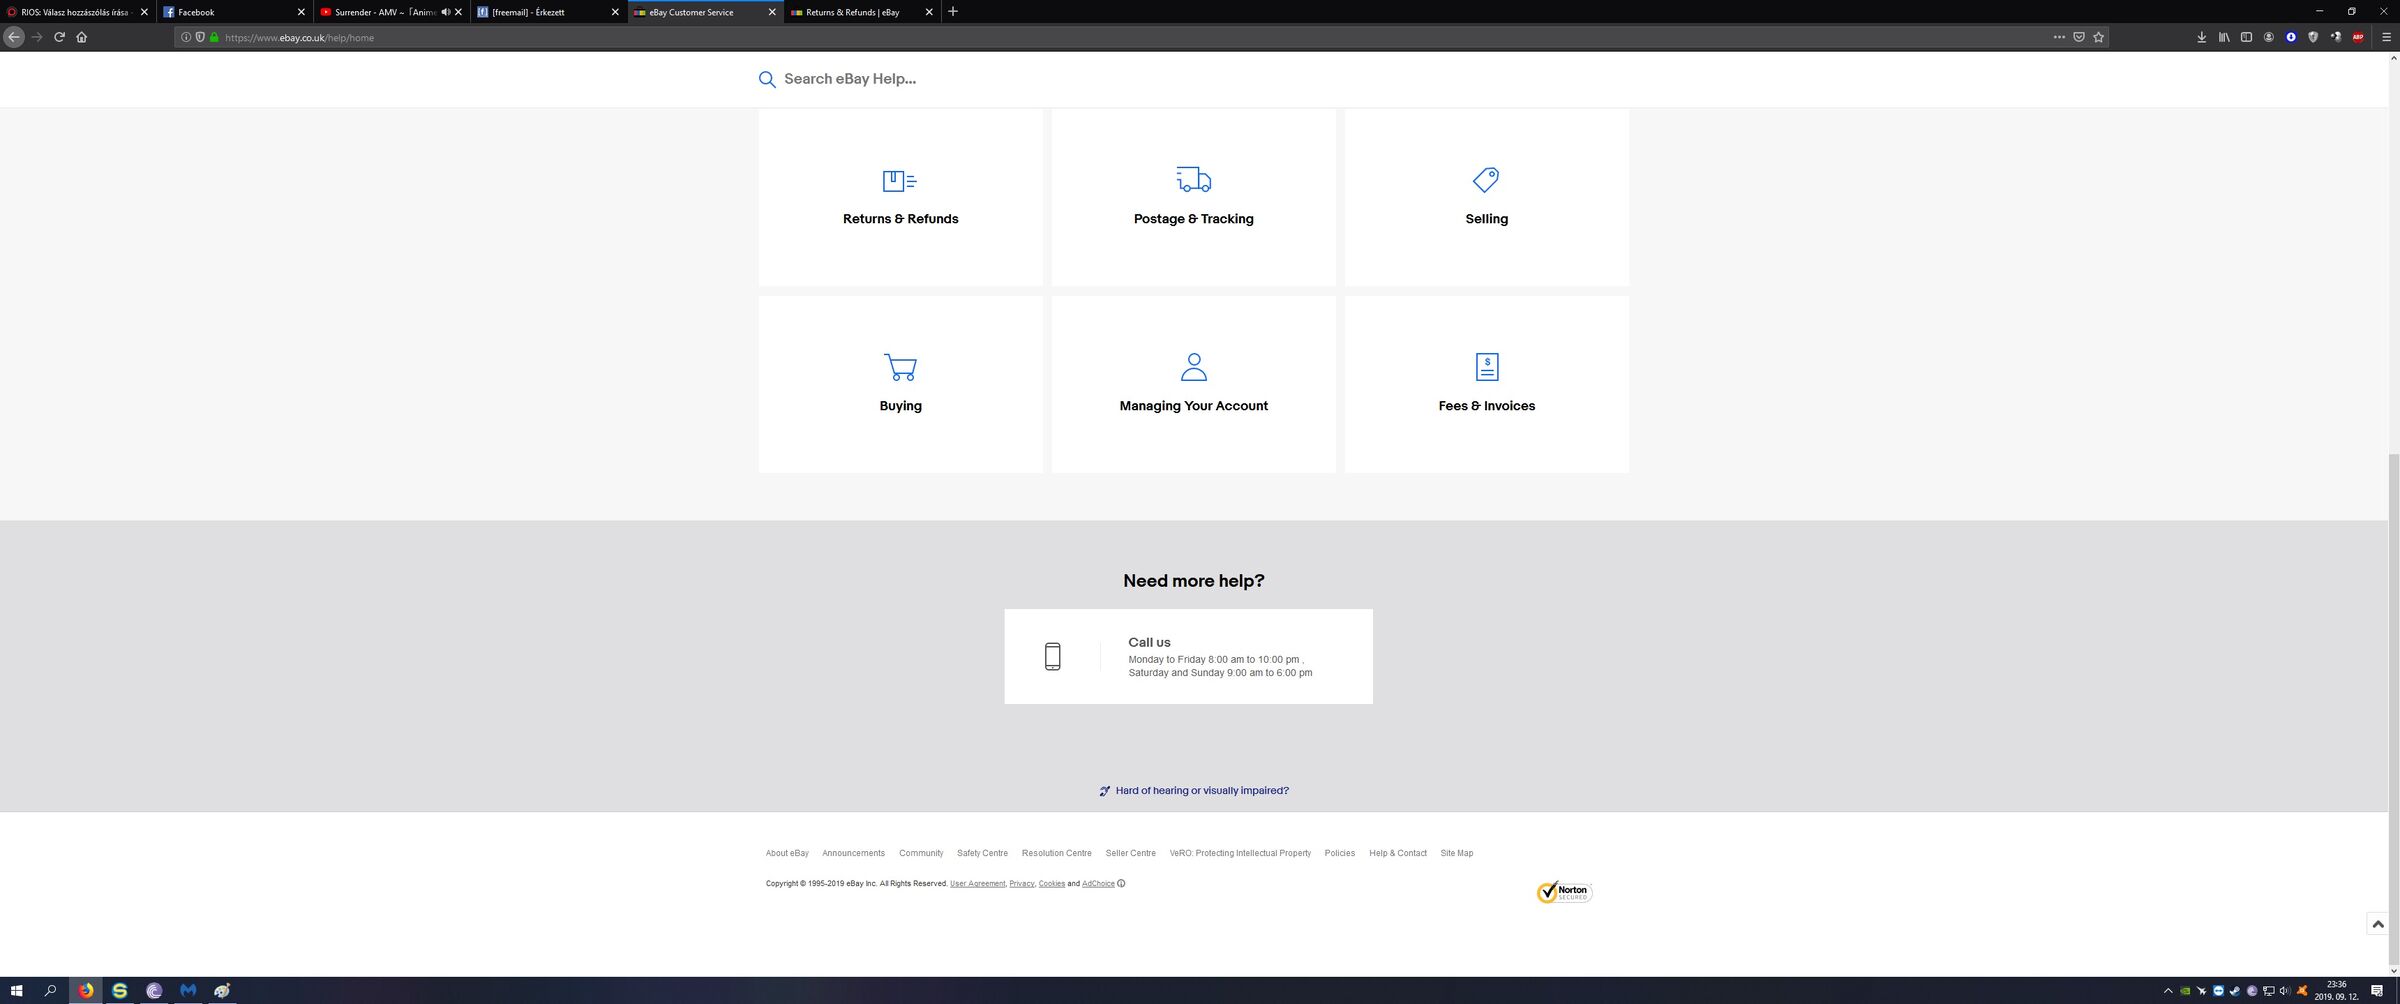The height and width of the screenshot is (1004, 2400).
Task: Open the Windows Start menu
Action: pos(16,990)
